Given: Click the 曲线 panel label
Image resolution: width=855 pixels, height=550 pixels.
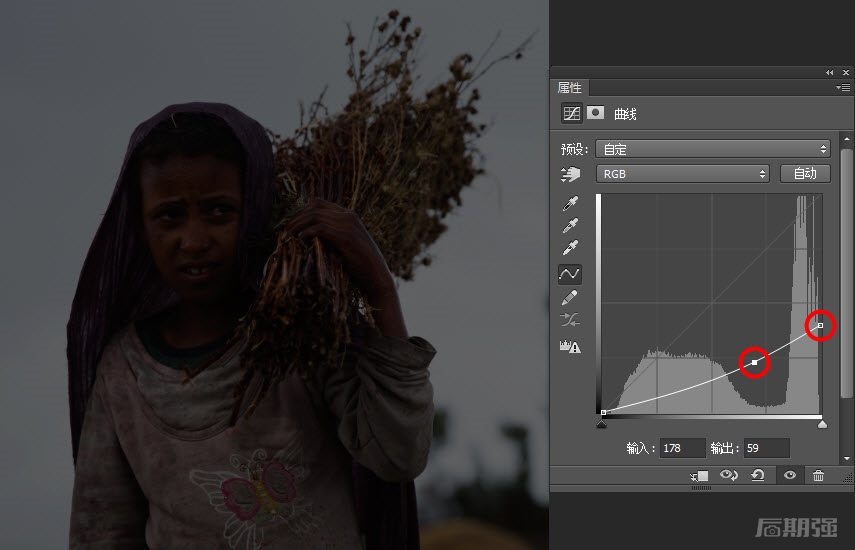Looking at the screenshot, I should point(625,114).
